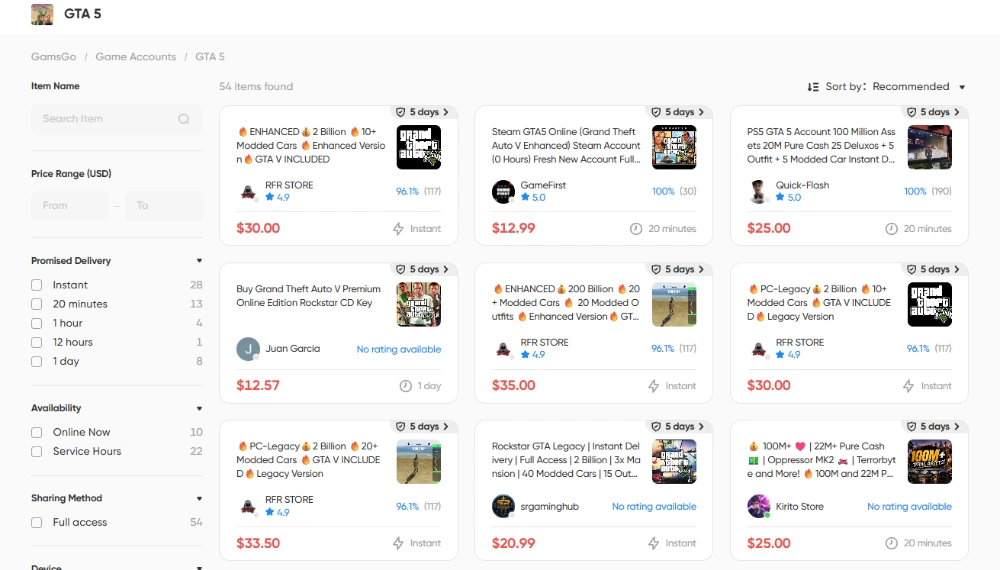
Task: Open the Sort by Recommended dropdown
Action: point(918,87)
